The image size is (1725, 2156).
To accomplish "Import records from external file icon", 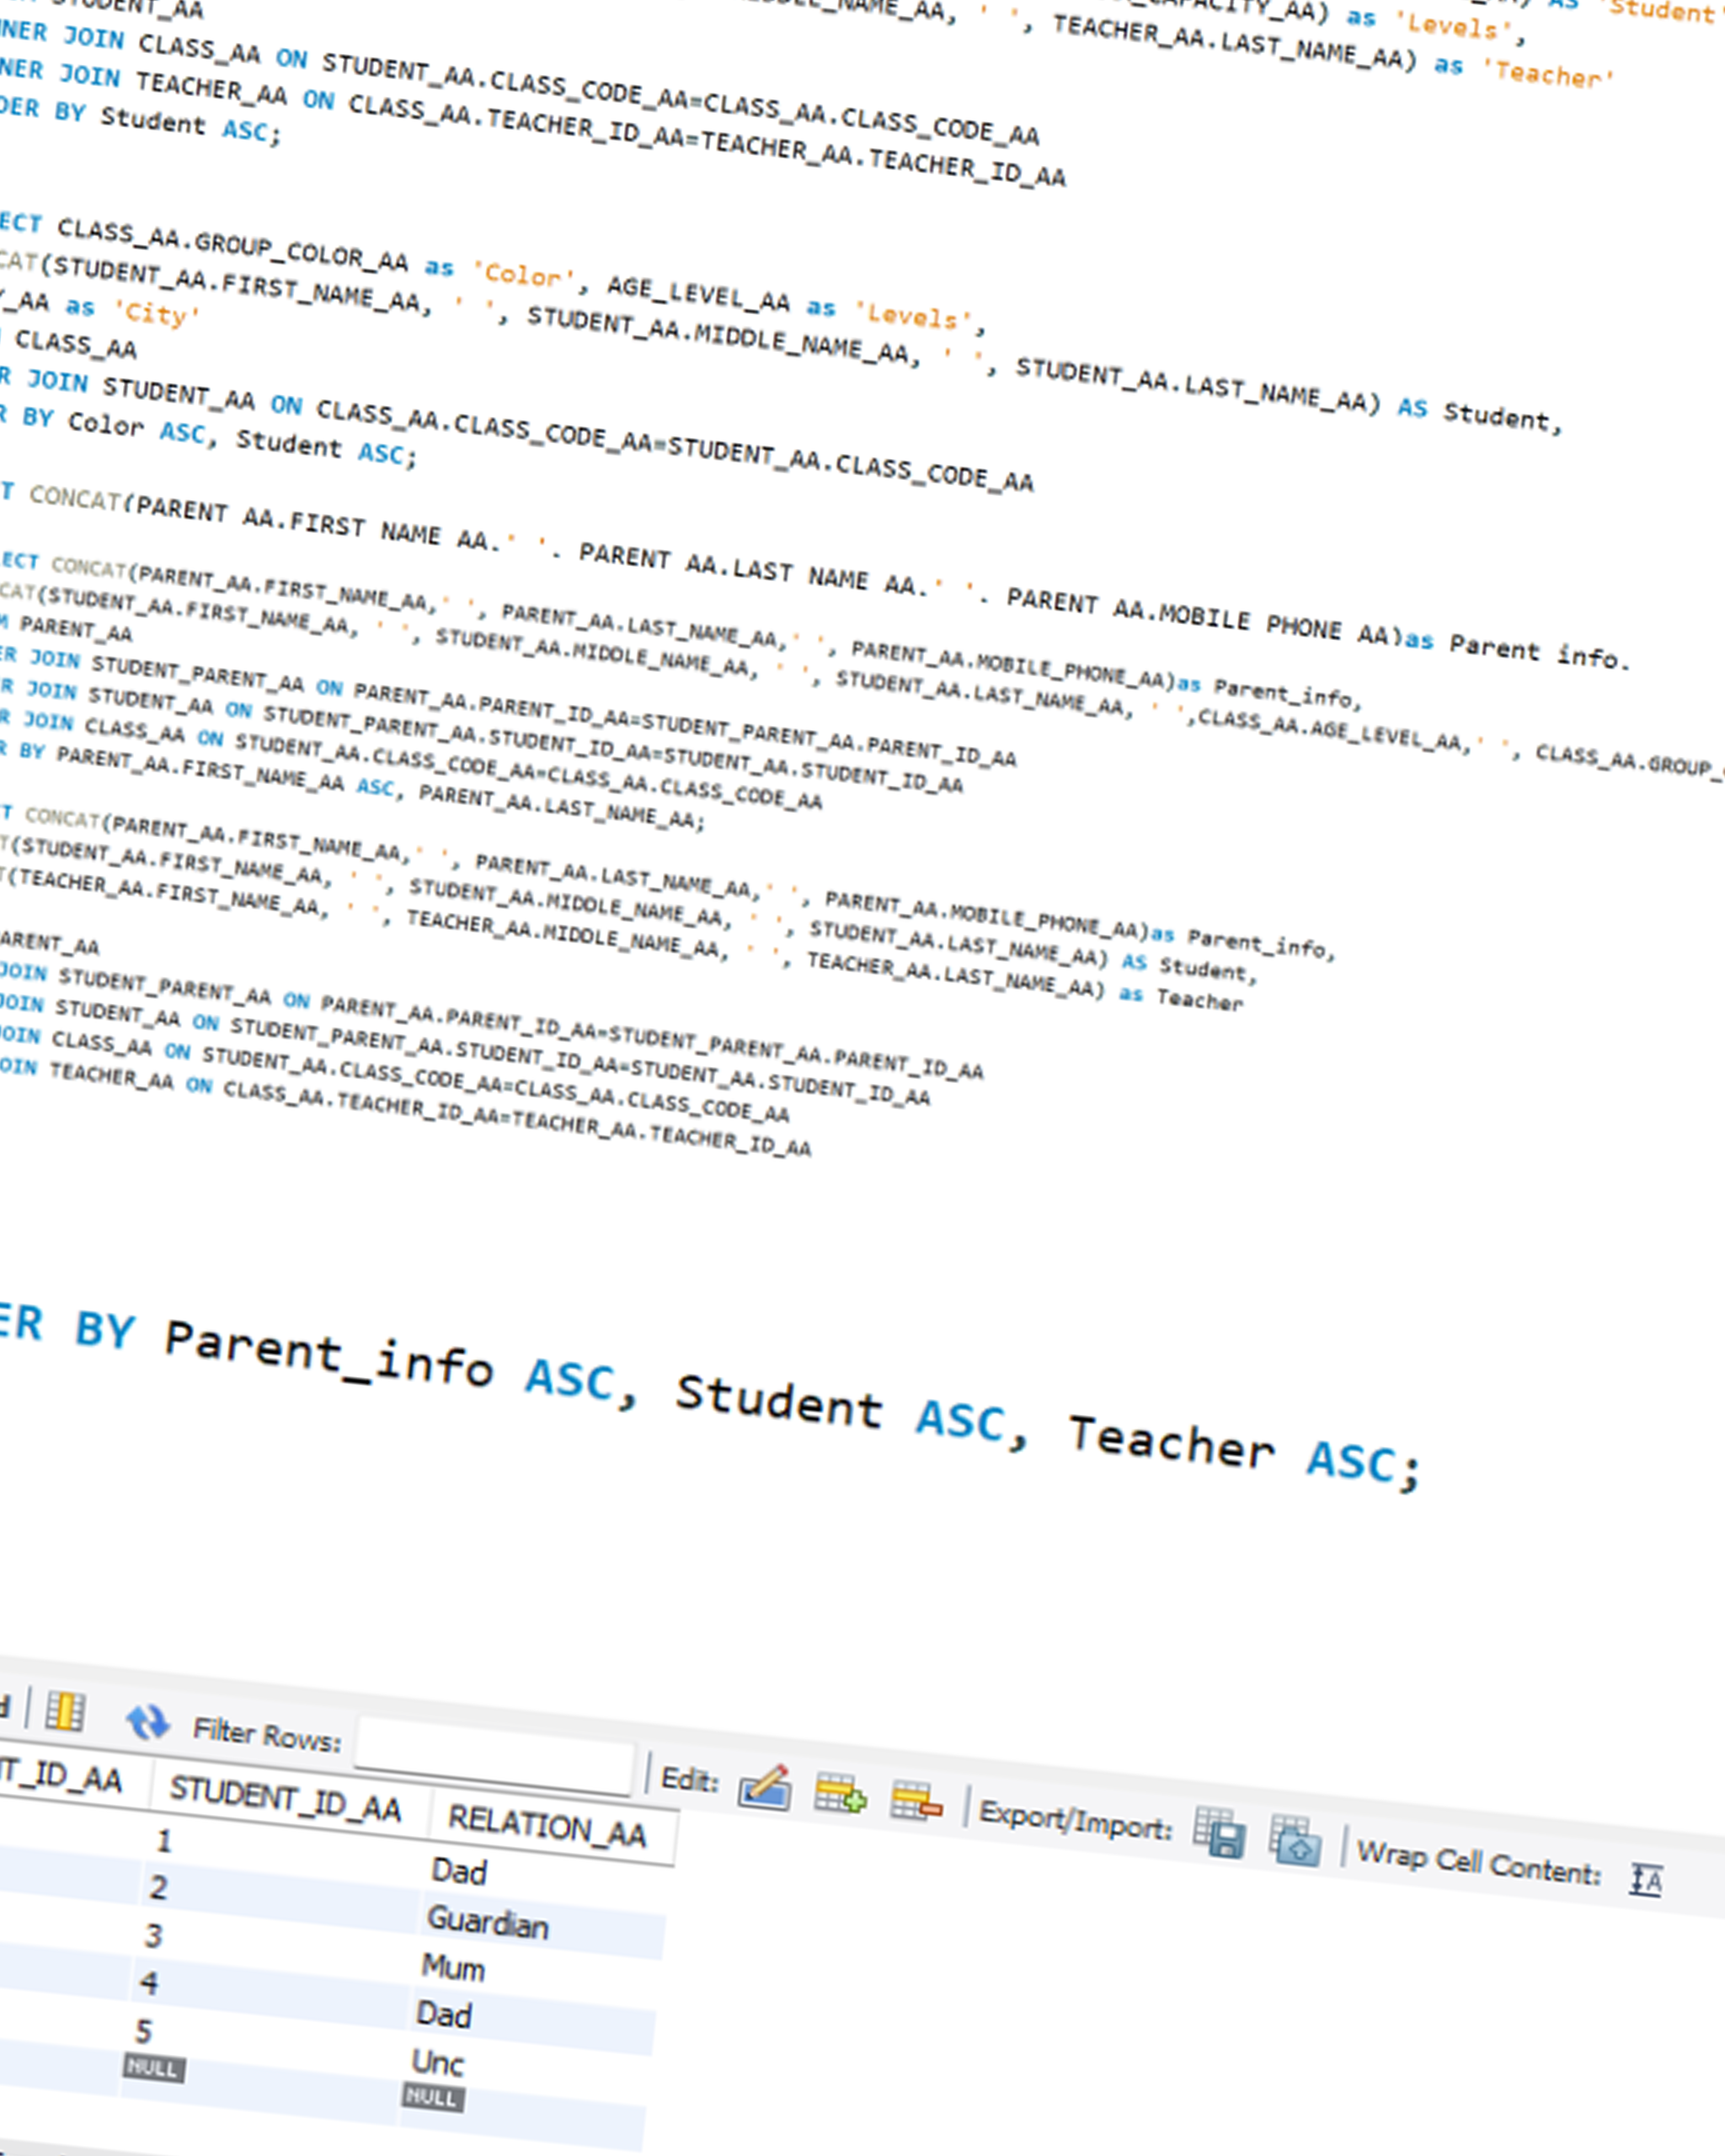I will point(1295,1841).
